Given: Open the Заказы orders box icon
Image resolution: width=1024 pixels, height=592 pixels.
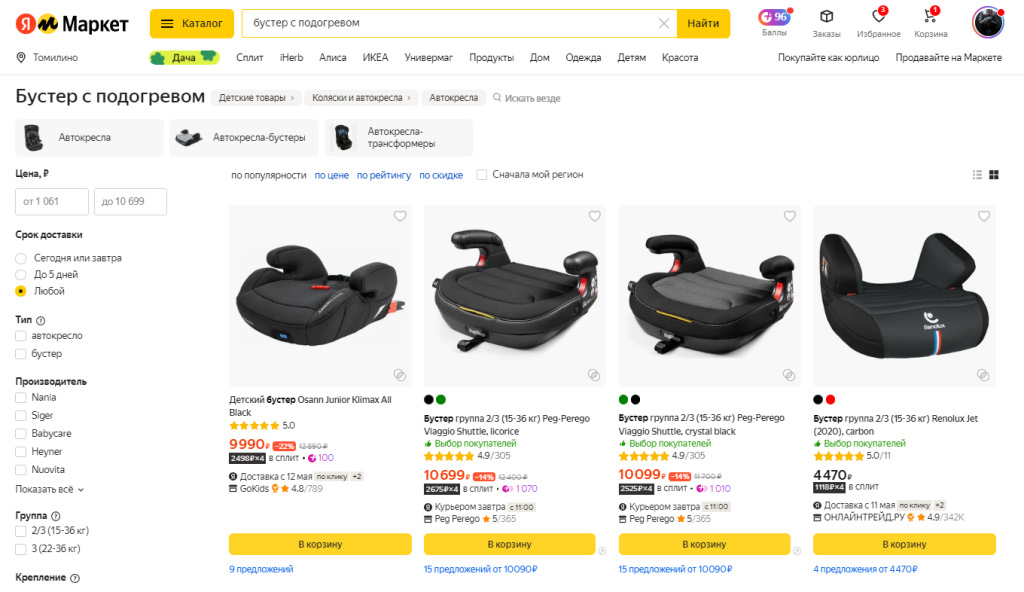Looking at the screenshot, I should (826, 18).
